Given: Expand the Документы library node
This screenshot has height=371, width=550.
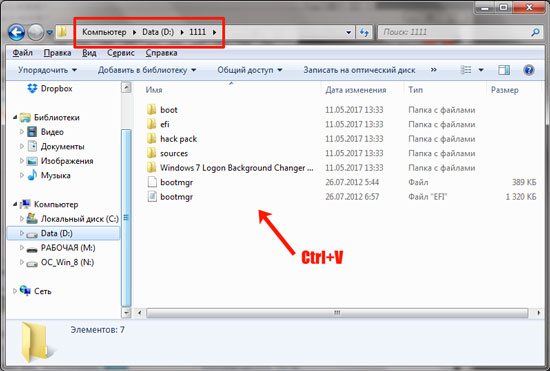Looking at the screenshot, I should [x=22, y=146].
